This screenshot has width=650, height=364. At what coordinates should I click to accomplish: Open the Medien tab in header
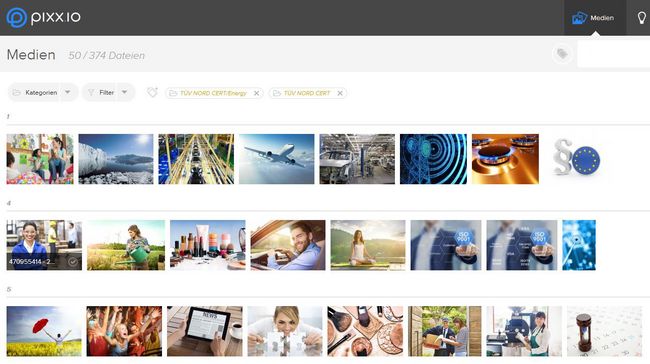[x=595, y=18]
